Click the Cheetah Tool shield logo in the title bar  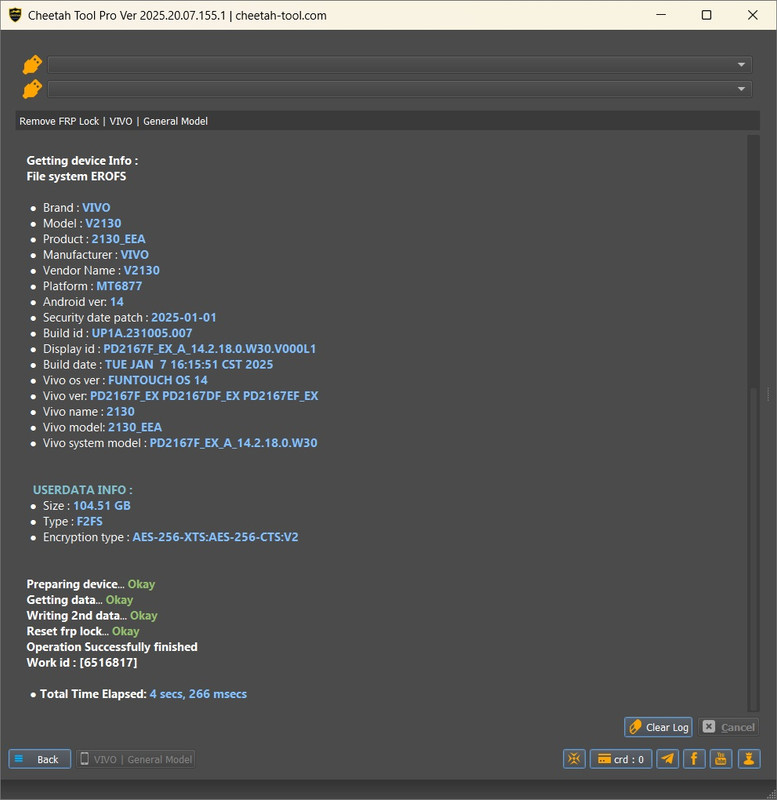point(15,15)
